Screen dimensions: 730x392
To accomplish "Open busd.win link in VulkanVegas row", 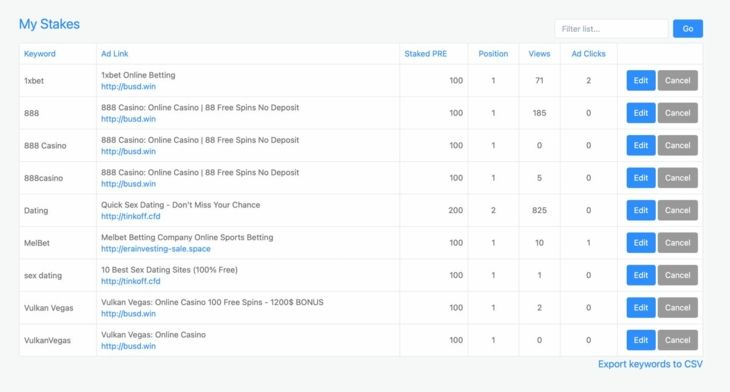I will coord(128,346).
